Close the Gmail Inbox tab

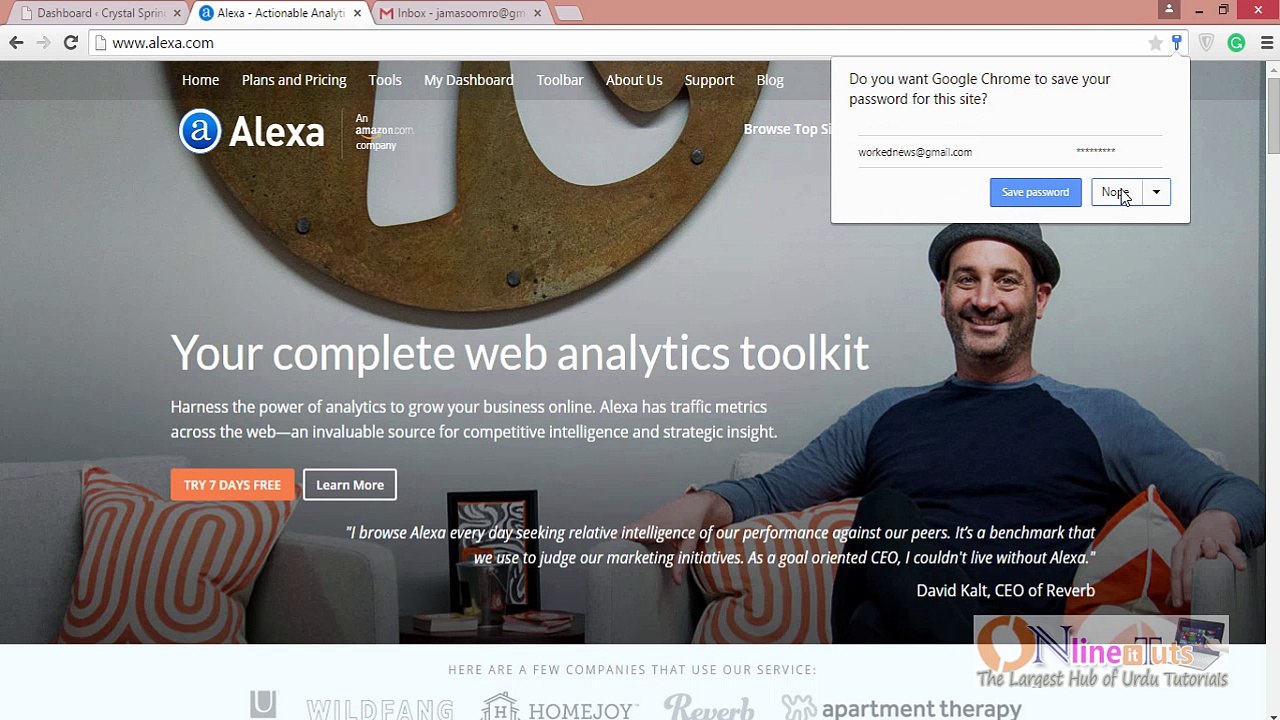pos(537,13)
